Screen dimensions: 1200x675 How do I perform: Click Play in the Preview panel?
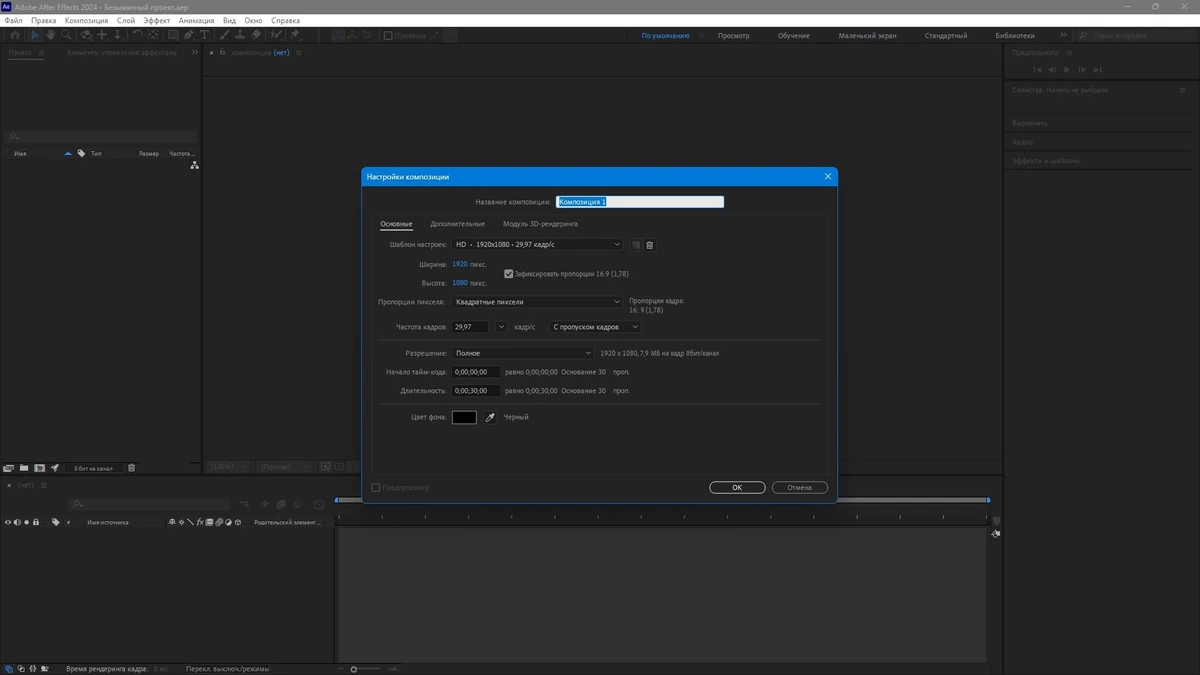pos(1067,69)
